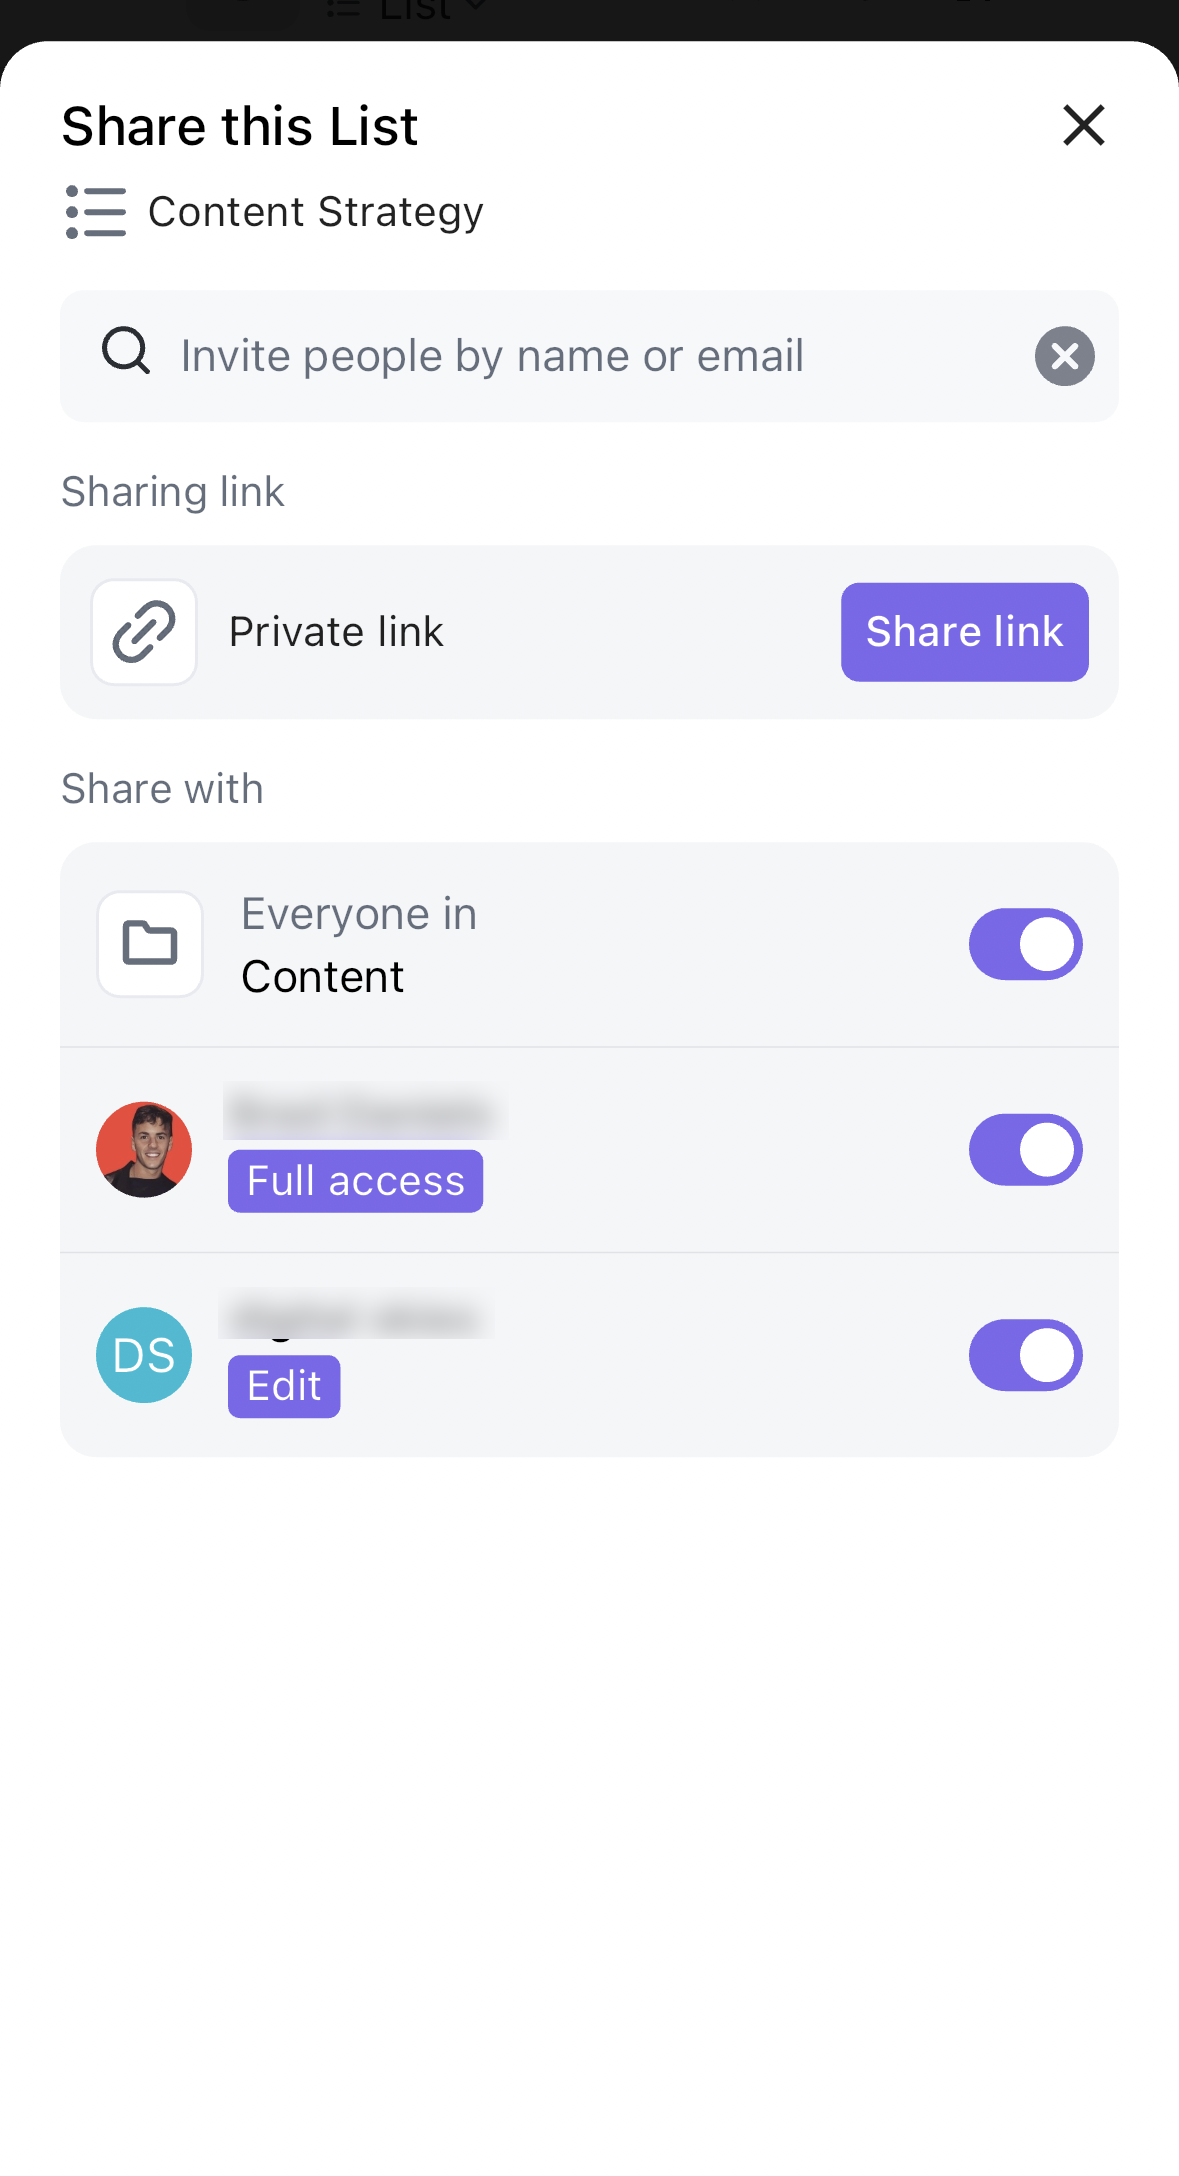Click the Content Strategy list name
This screenshot has width=1179, height=2176.
pyautogui.click(x=315, y=212)
